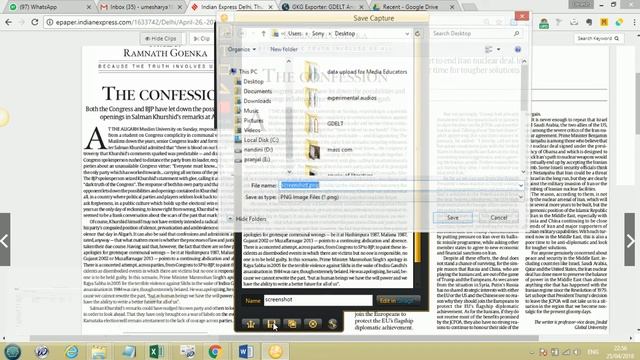Select Desktop in the navigation tree
Viewport: 640px width, 360px height.
253,82
